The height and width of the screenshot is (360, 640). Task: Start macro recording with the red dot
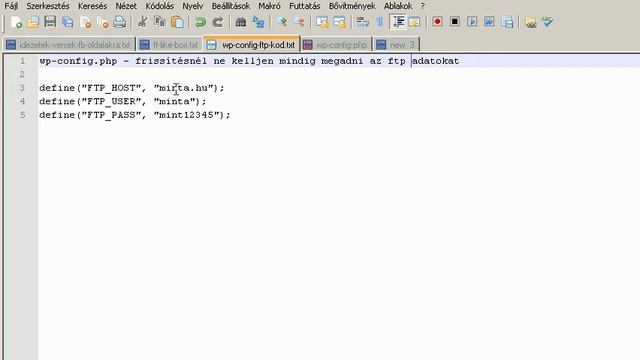tap(437, 22)
